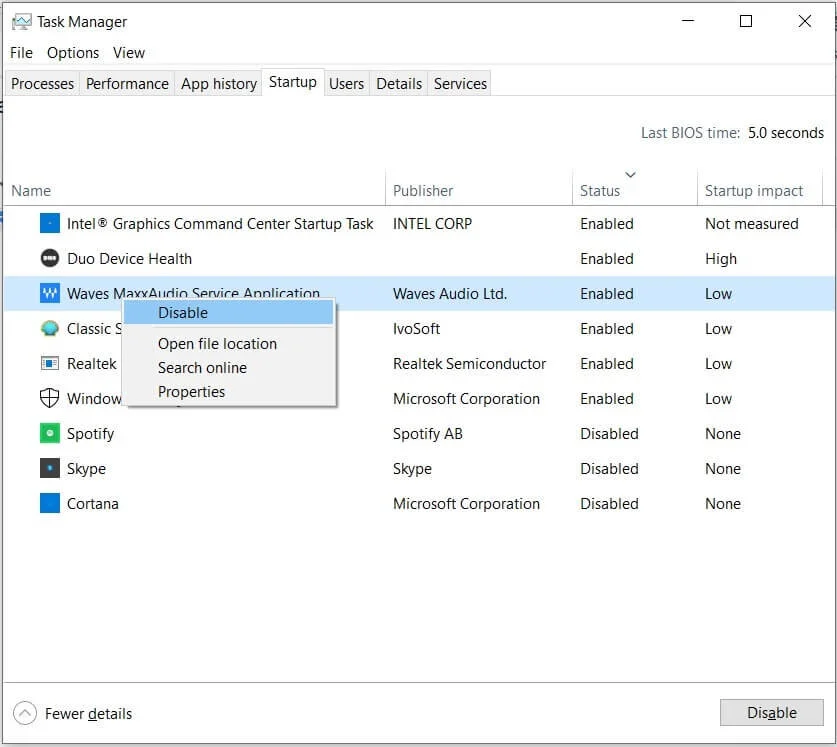Select the Intel Graphics Command Center startup icon
This screenshot has width=837, height=747.
(52, 223)
